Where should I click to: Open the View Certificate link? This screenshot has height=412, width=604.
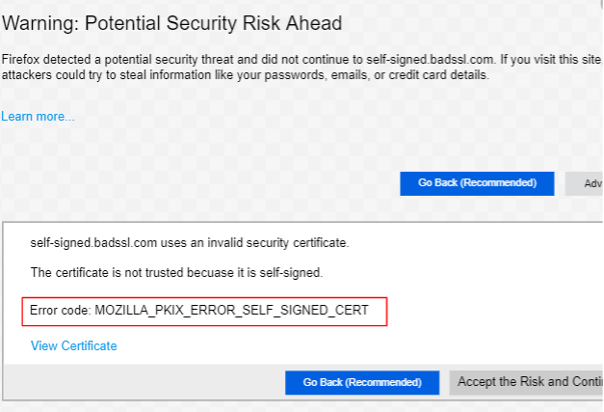(x=74, y=346)
